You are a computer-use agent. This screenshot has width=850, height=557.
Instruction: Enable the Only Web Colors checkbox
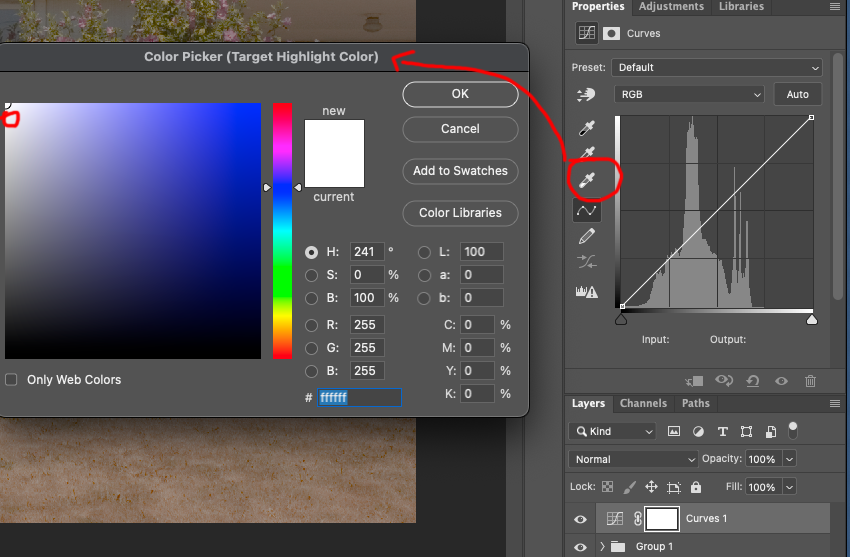[x=11, y=380]
